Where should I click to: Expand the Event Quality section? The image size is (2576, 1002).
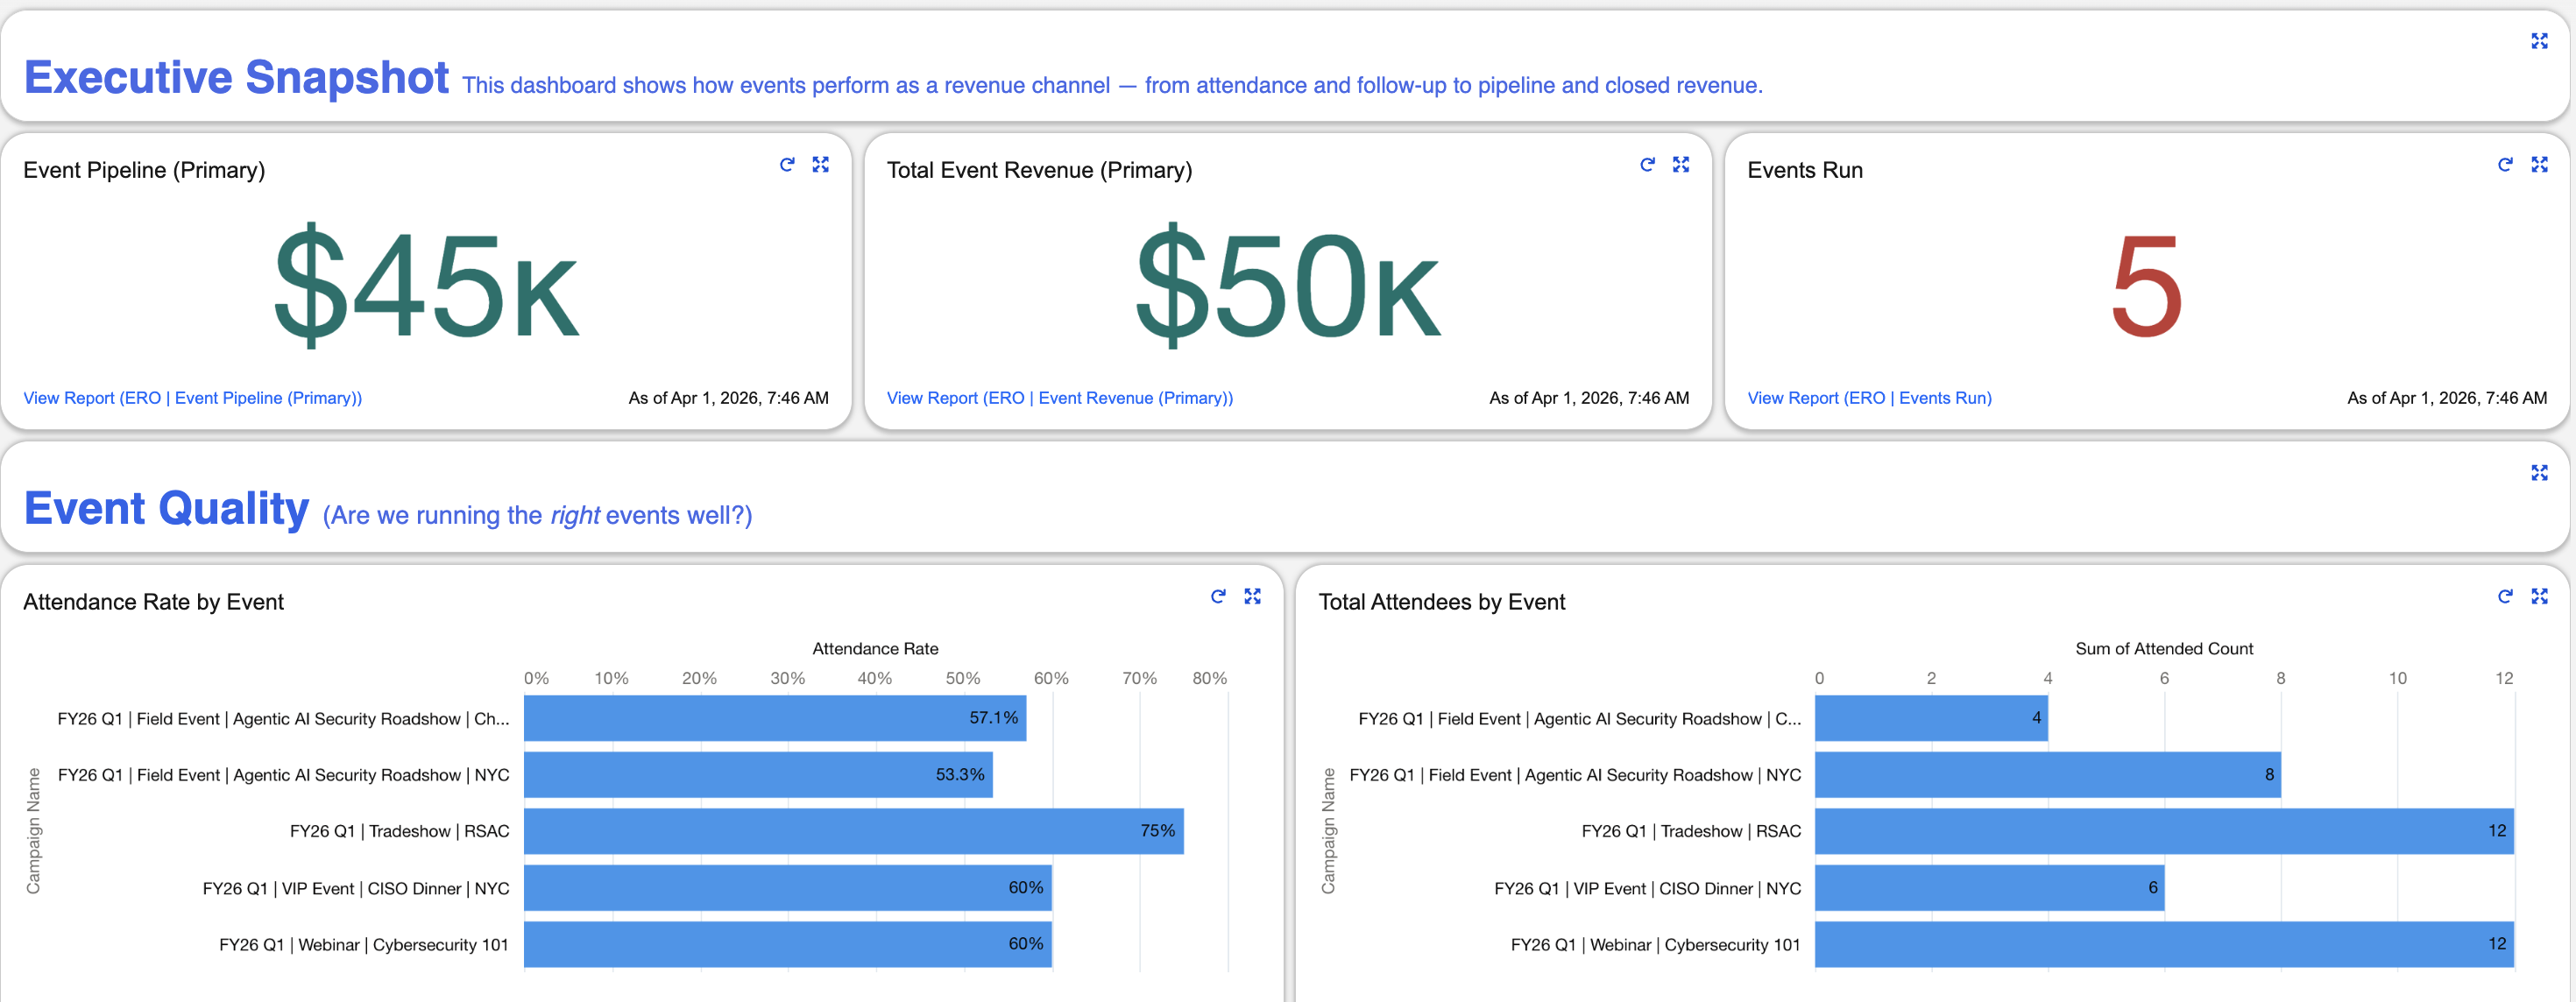click(2541, 472)
